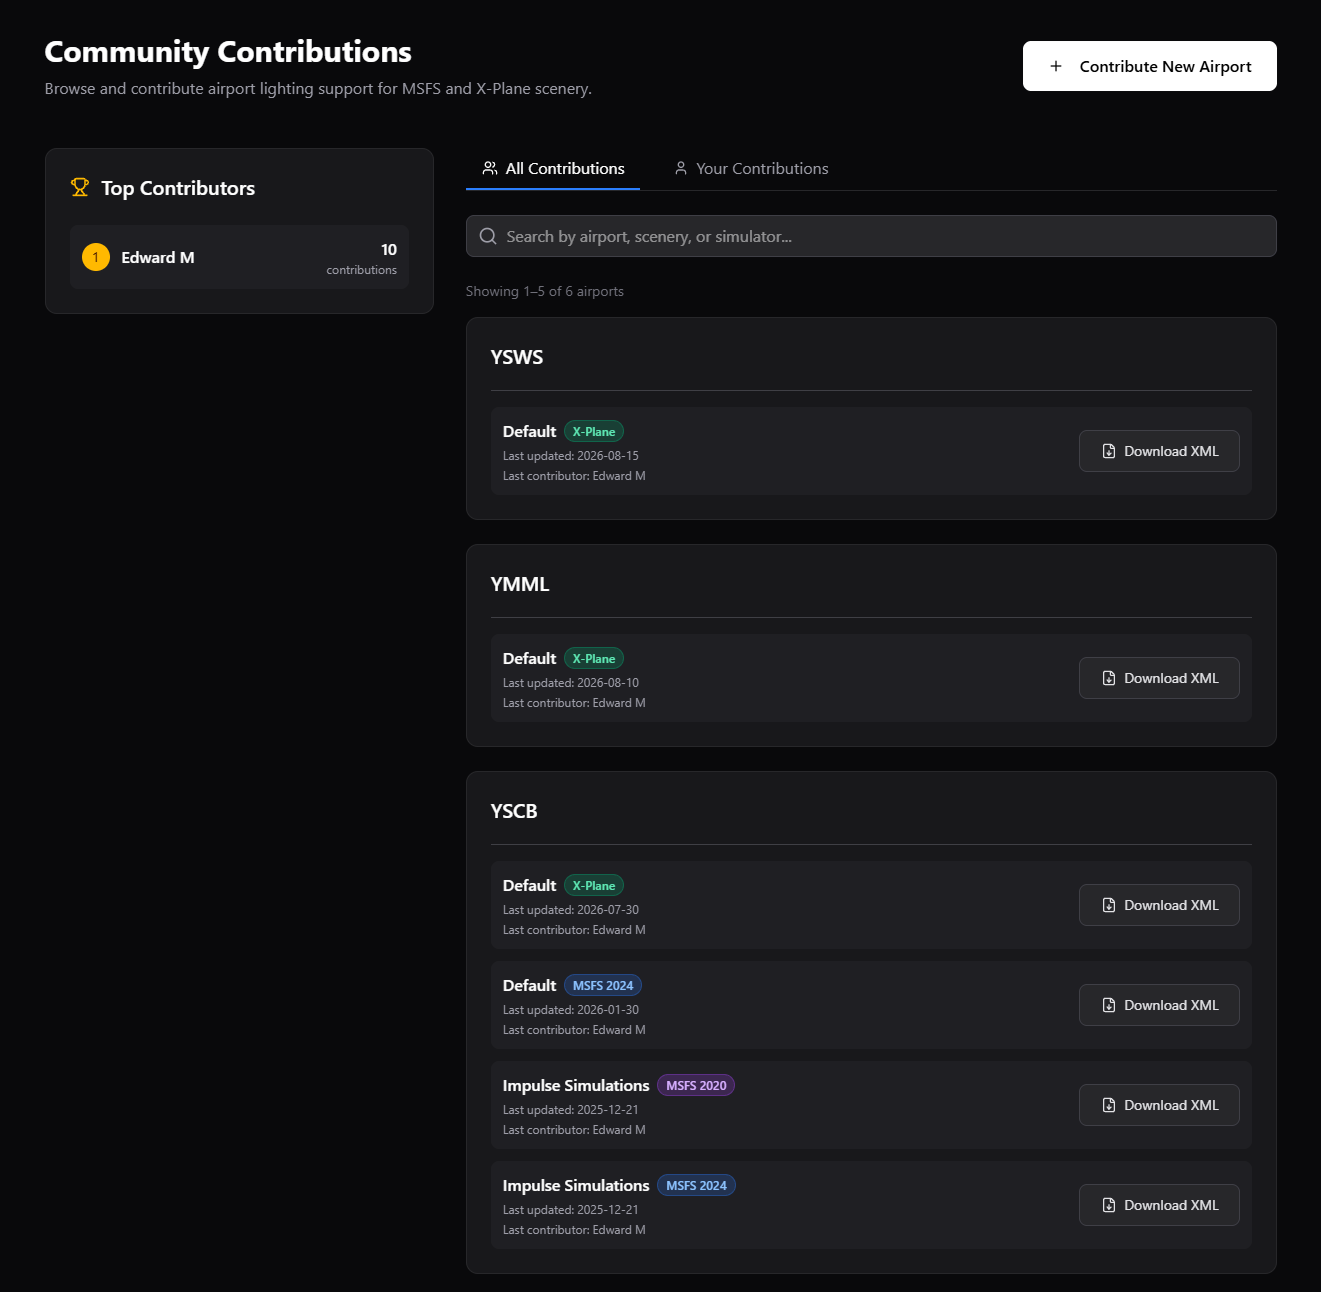Select the YSWS airport heading
1321x1292 pixels.
click(517, 357)
